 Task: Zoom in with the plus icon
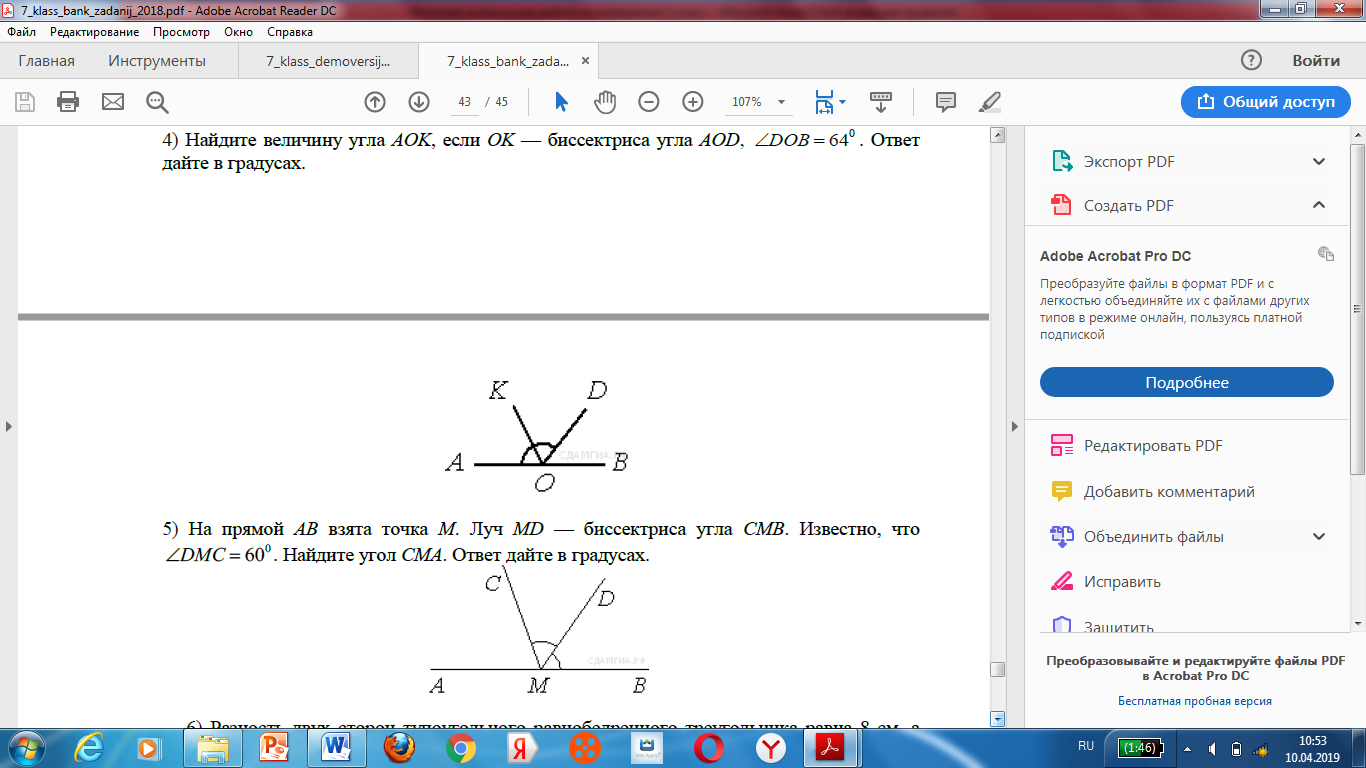click(x=693, y=102)
